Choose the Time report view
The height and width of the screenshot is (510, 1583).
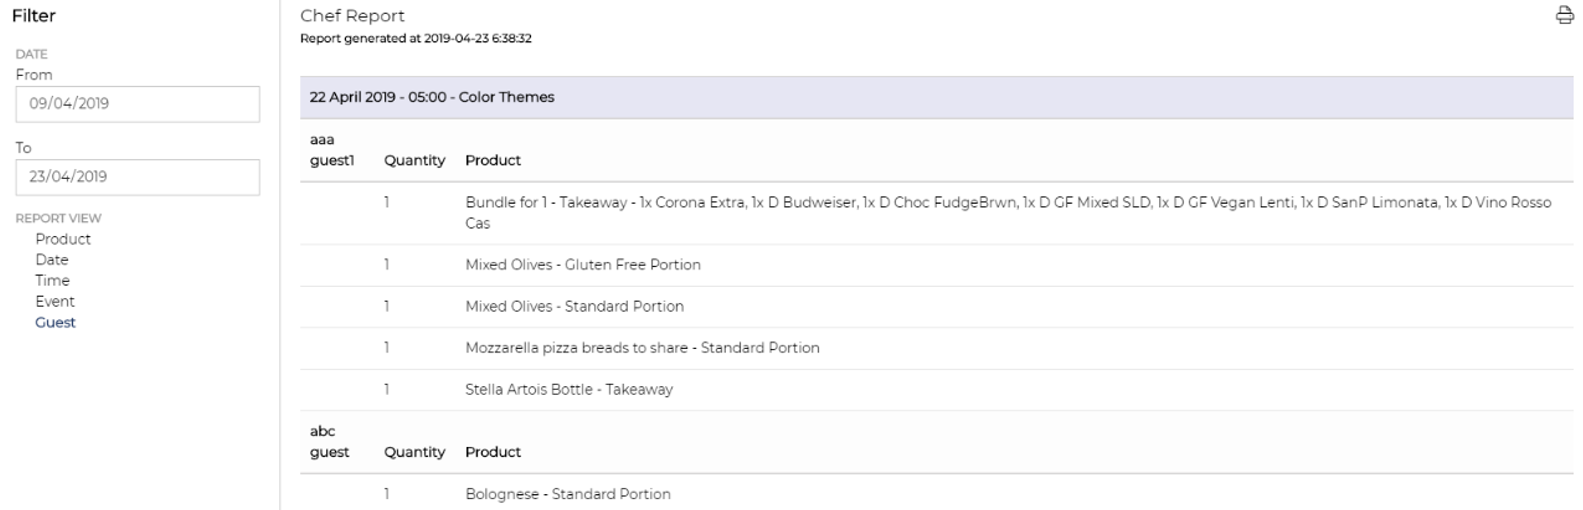(52, 281)
